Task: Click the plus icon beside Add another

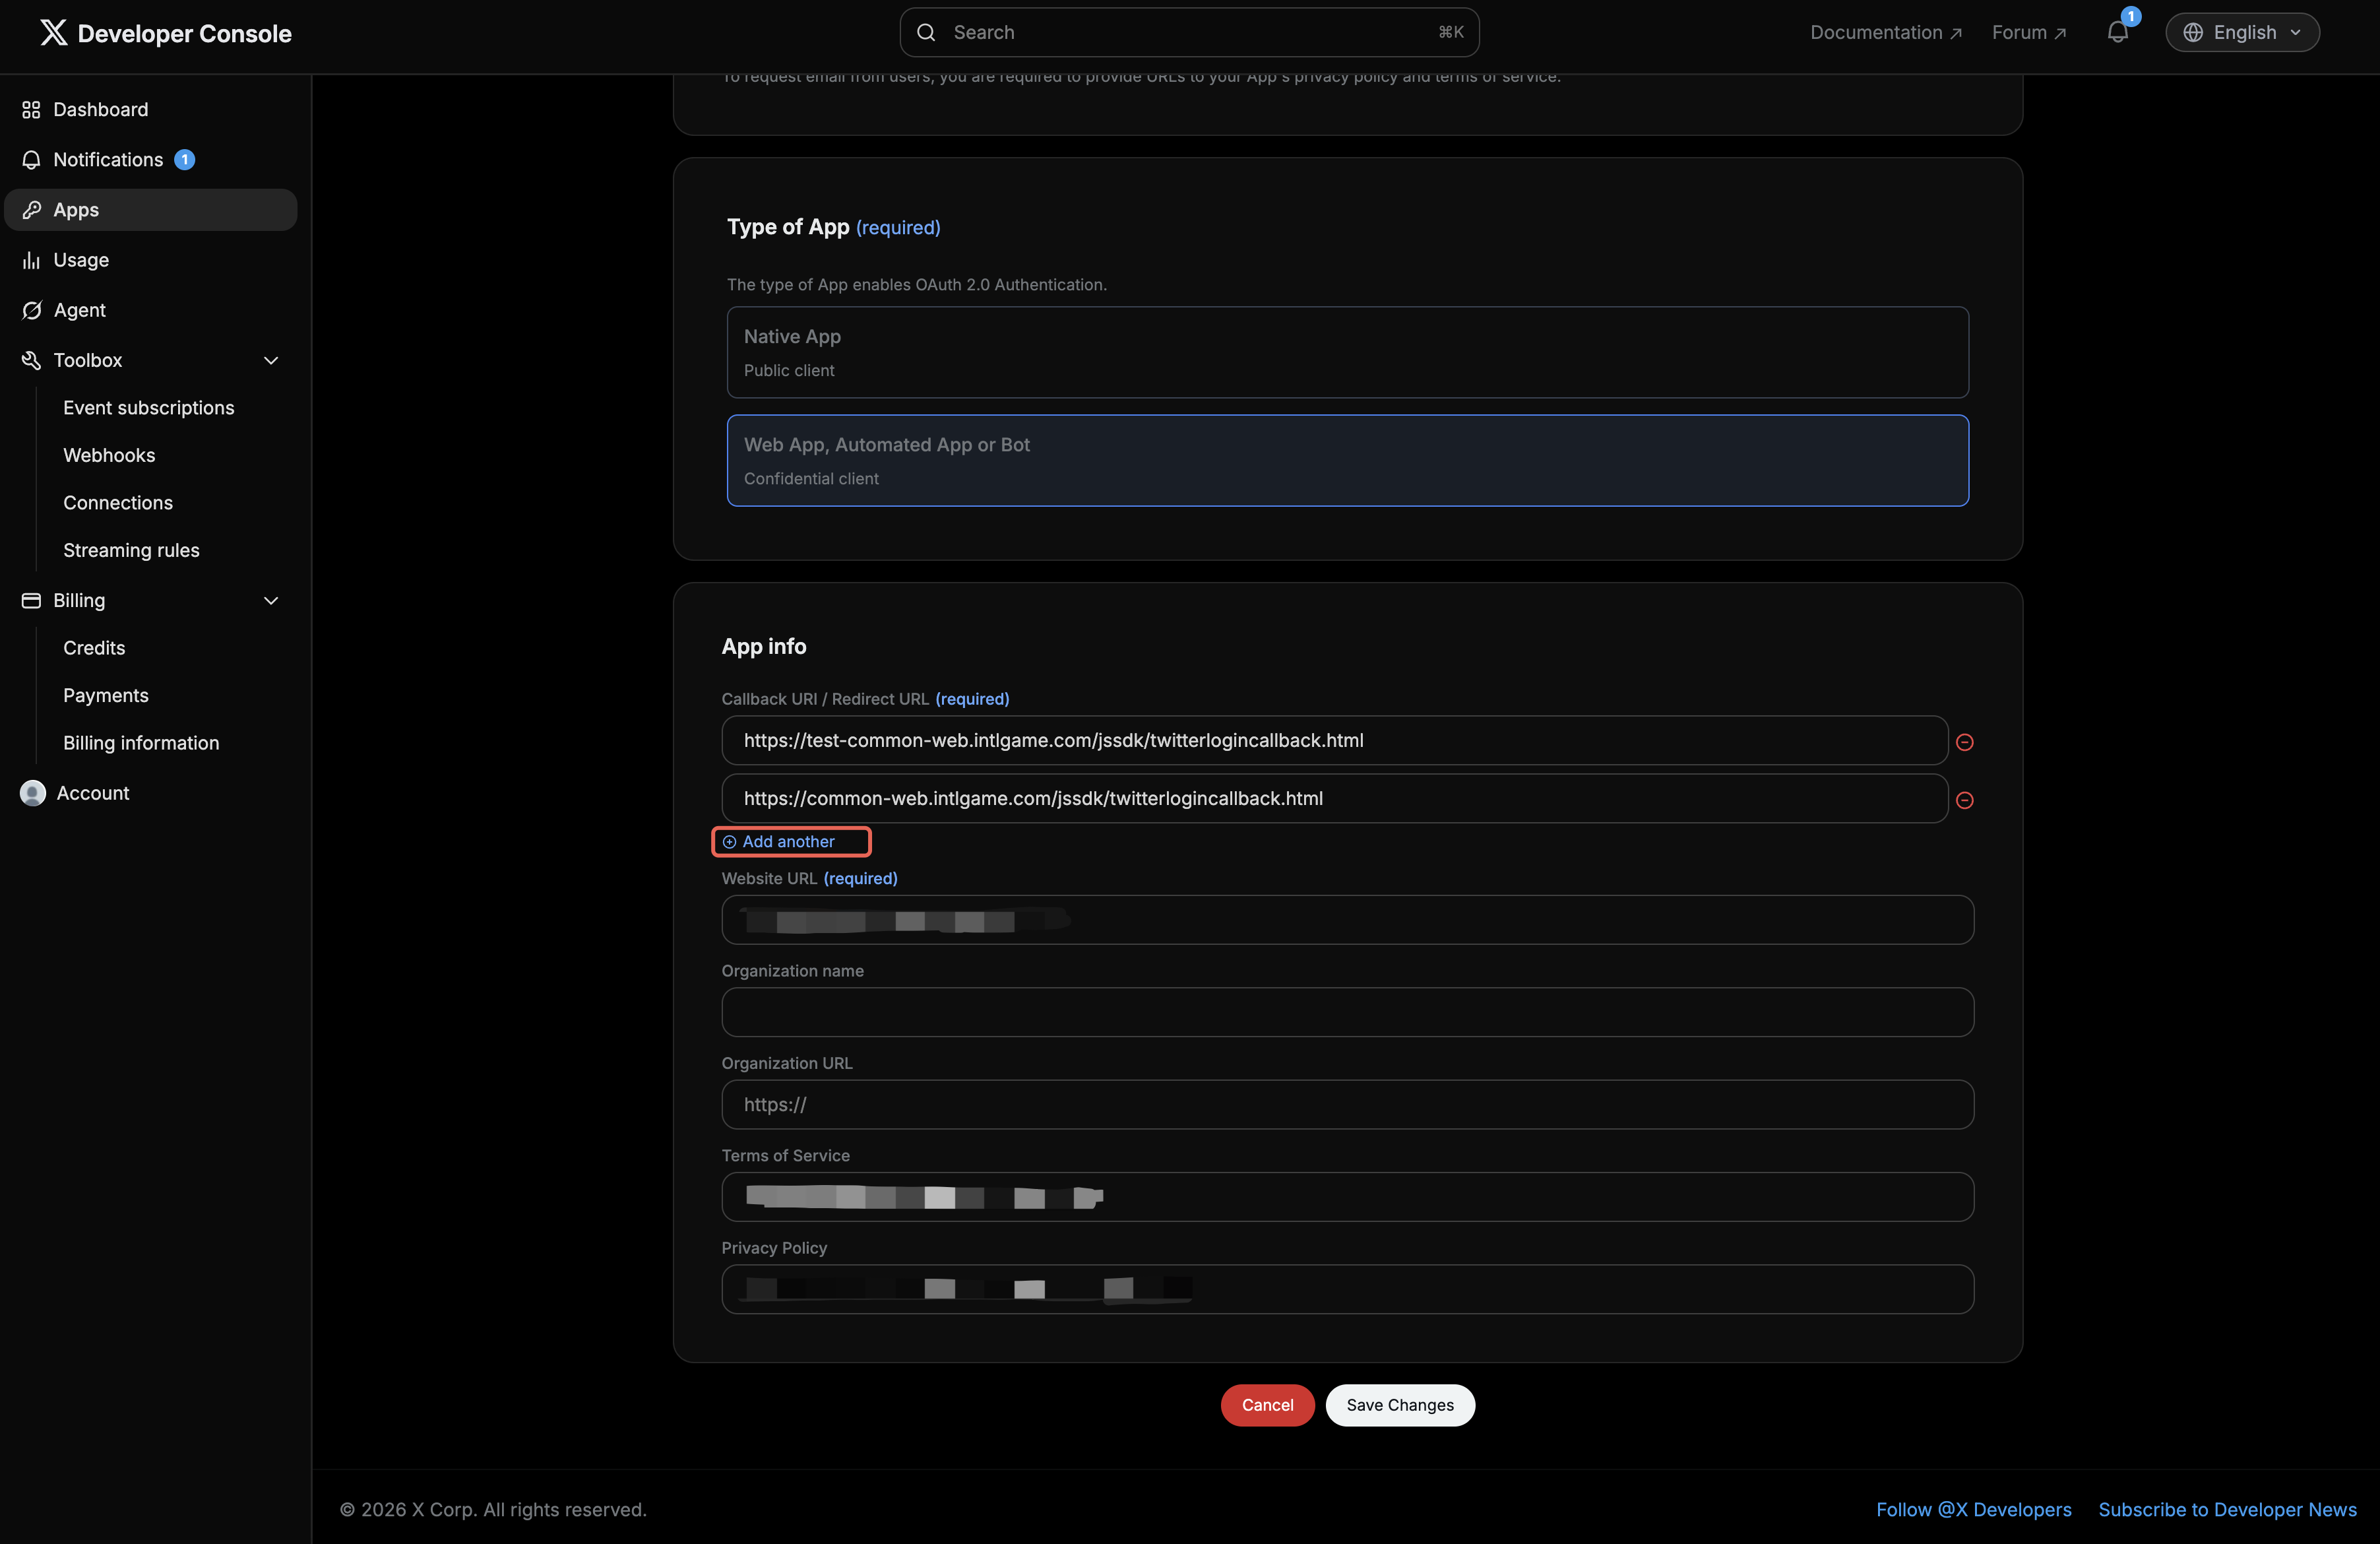Action: click(x=729, y=842)
